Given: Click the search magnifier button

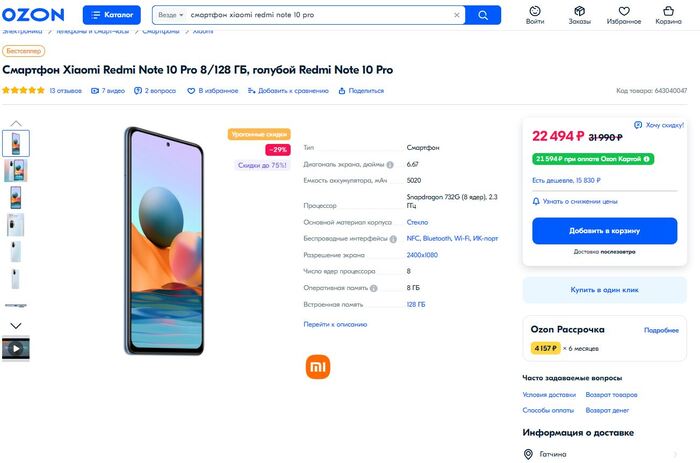Looking at the screenshot, I should point(483,15).
